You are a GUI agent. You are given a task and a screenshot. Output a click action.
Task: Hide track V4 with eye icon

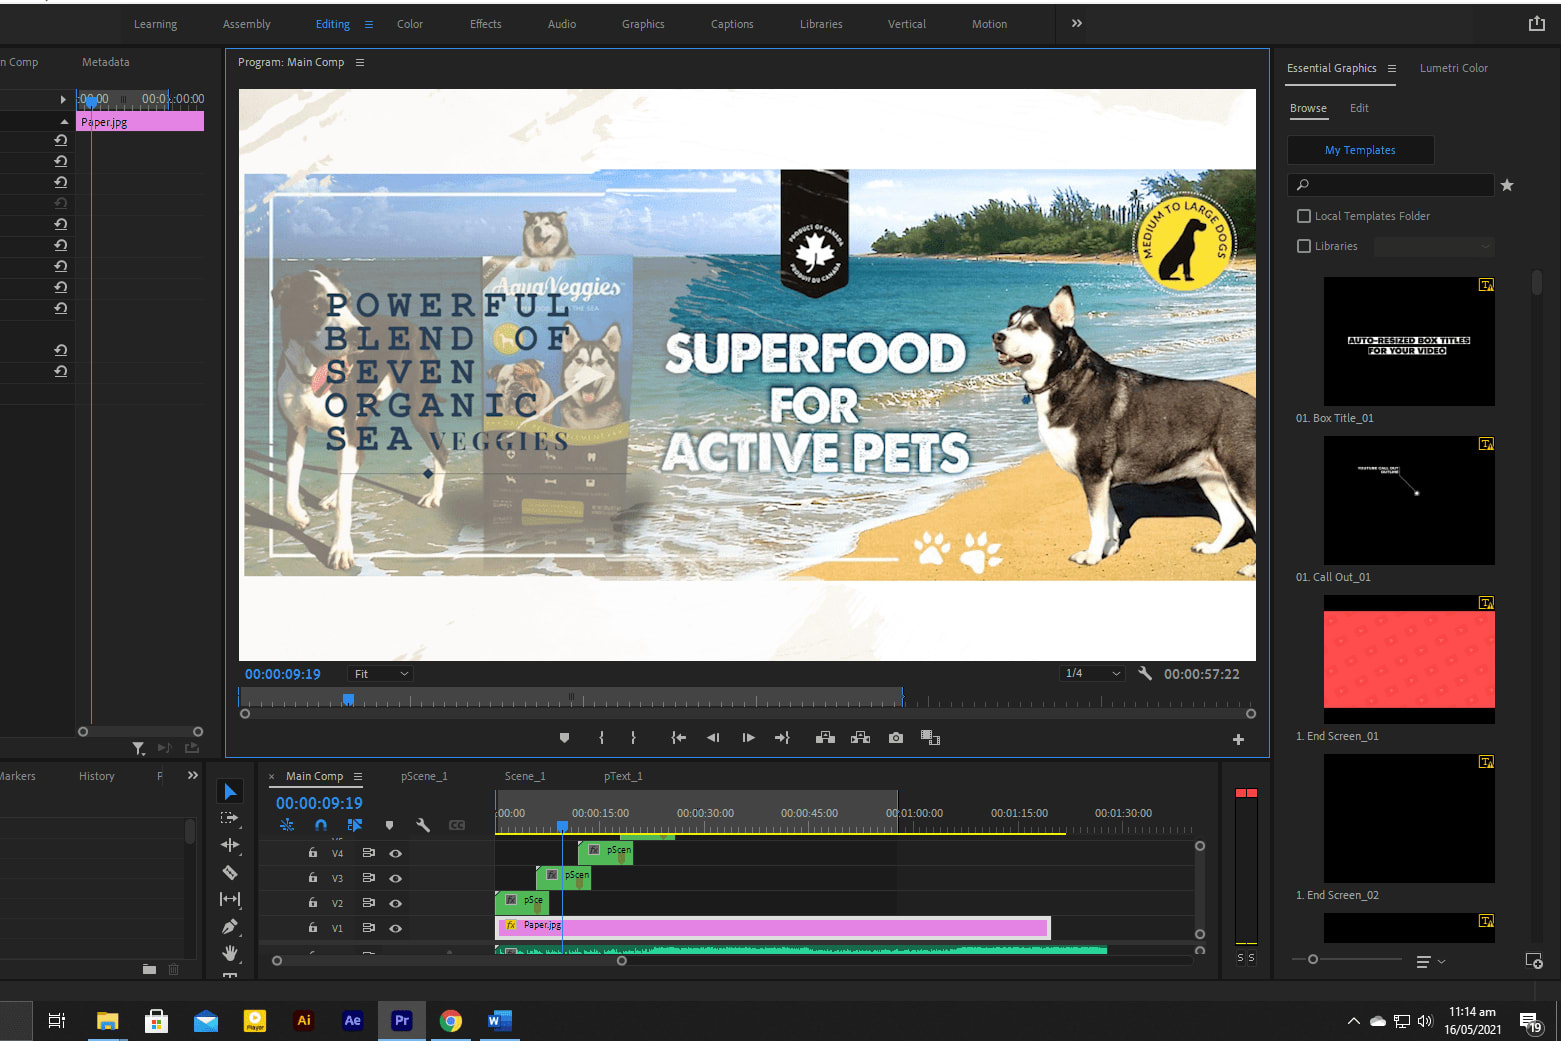[x=395, y=853]
